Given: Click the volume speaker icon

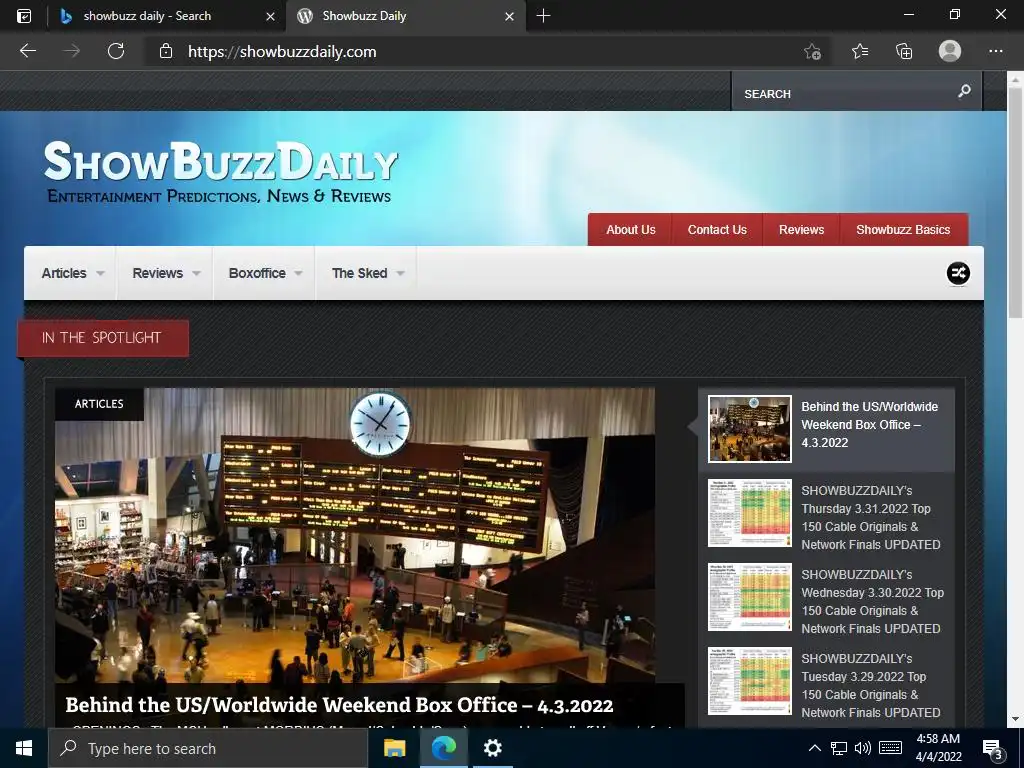Looking at the screenshot, I should tap(863, 748).
